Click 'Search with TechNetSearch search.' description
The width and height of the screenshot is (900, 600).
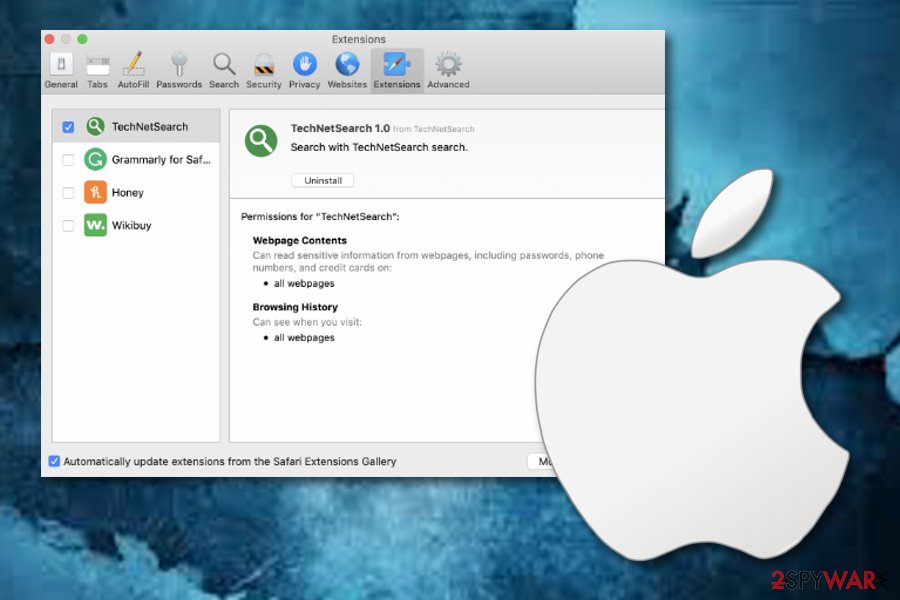click(379, 147)
